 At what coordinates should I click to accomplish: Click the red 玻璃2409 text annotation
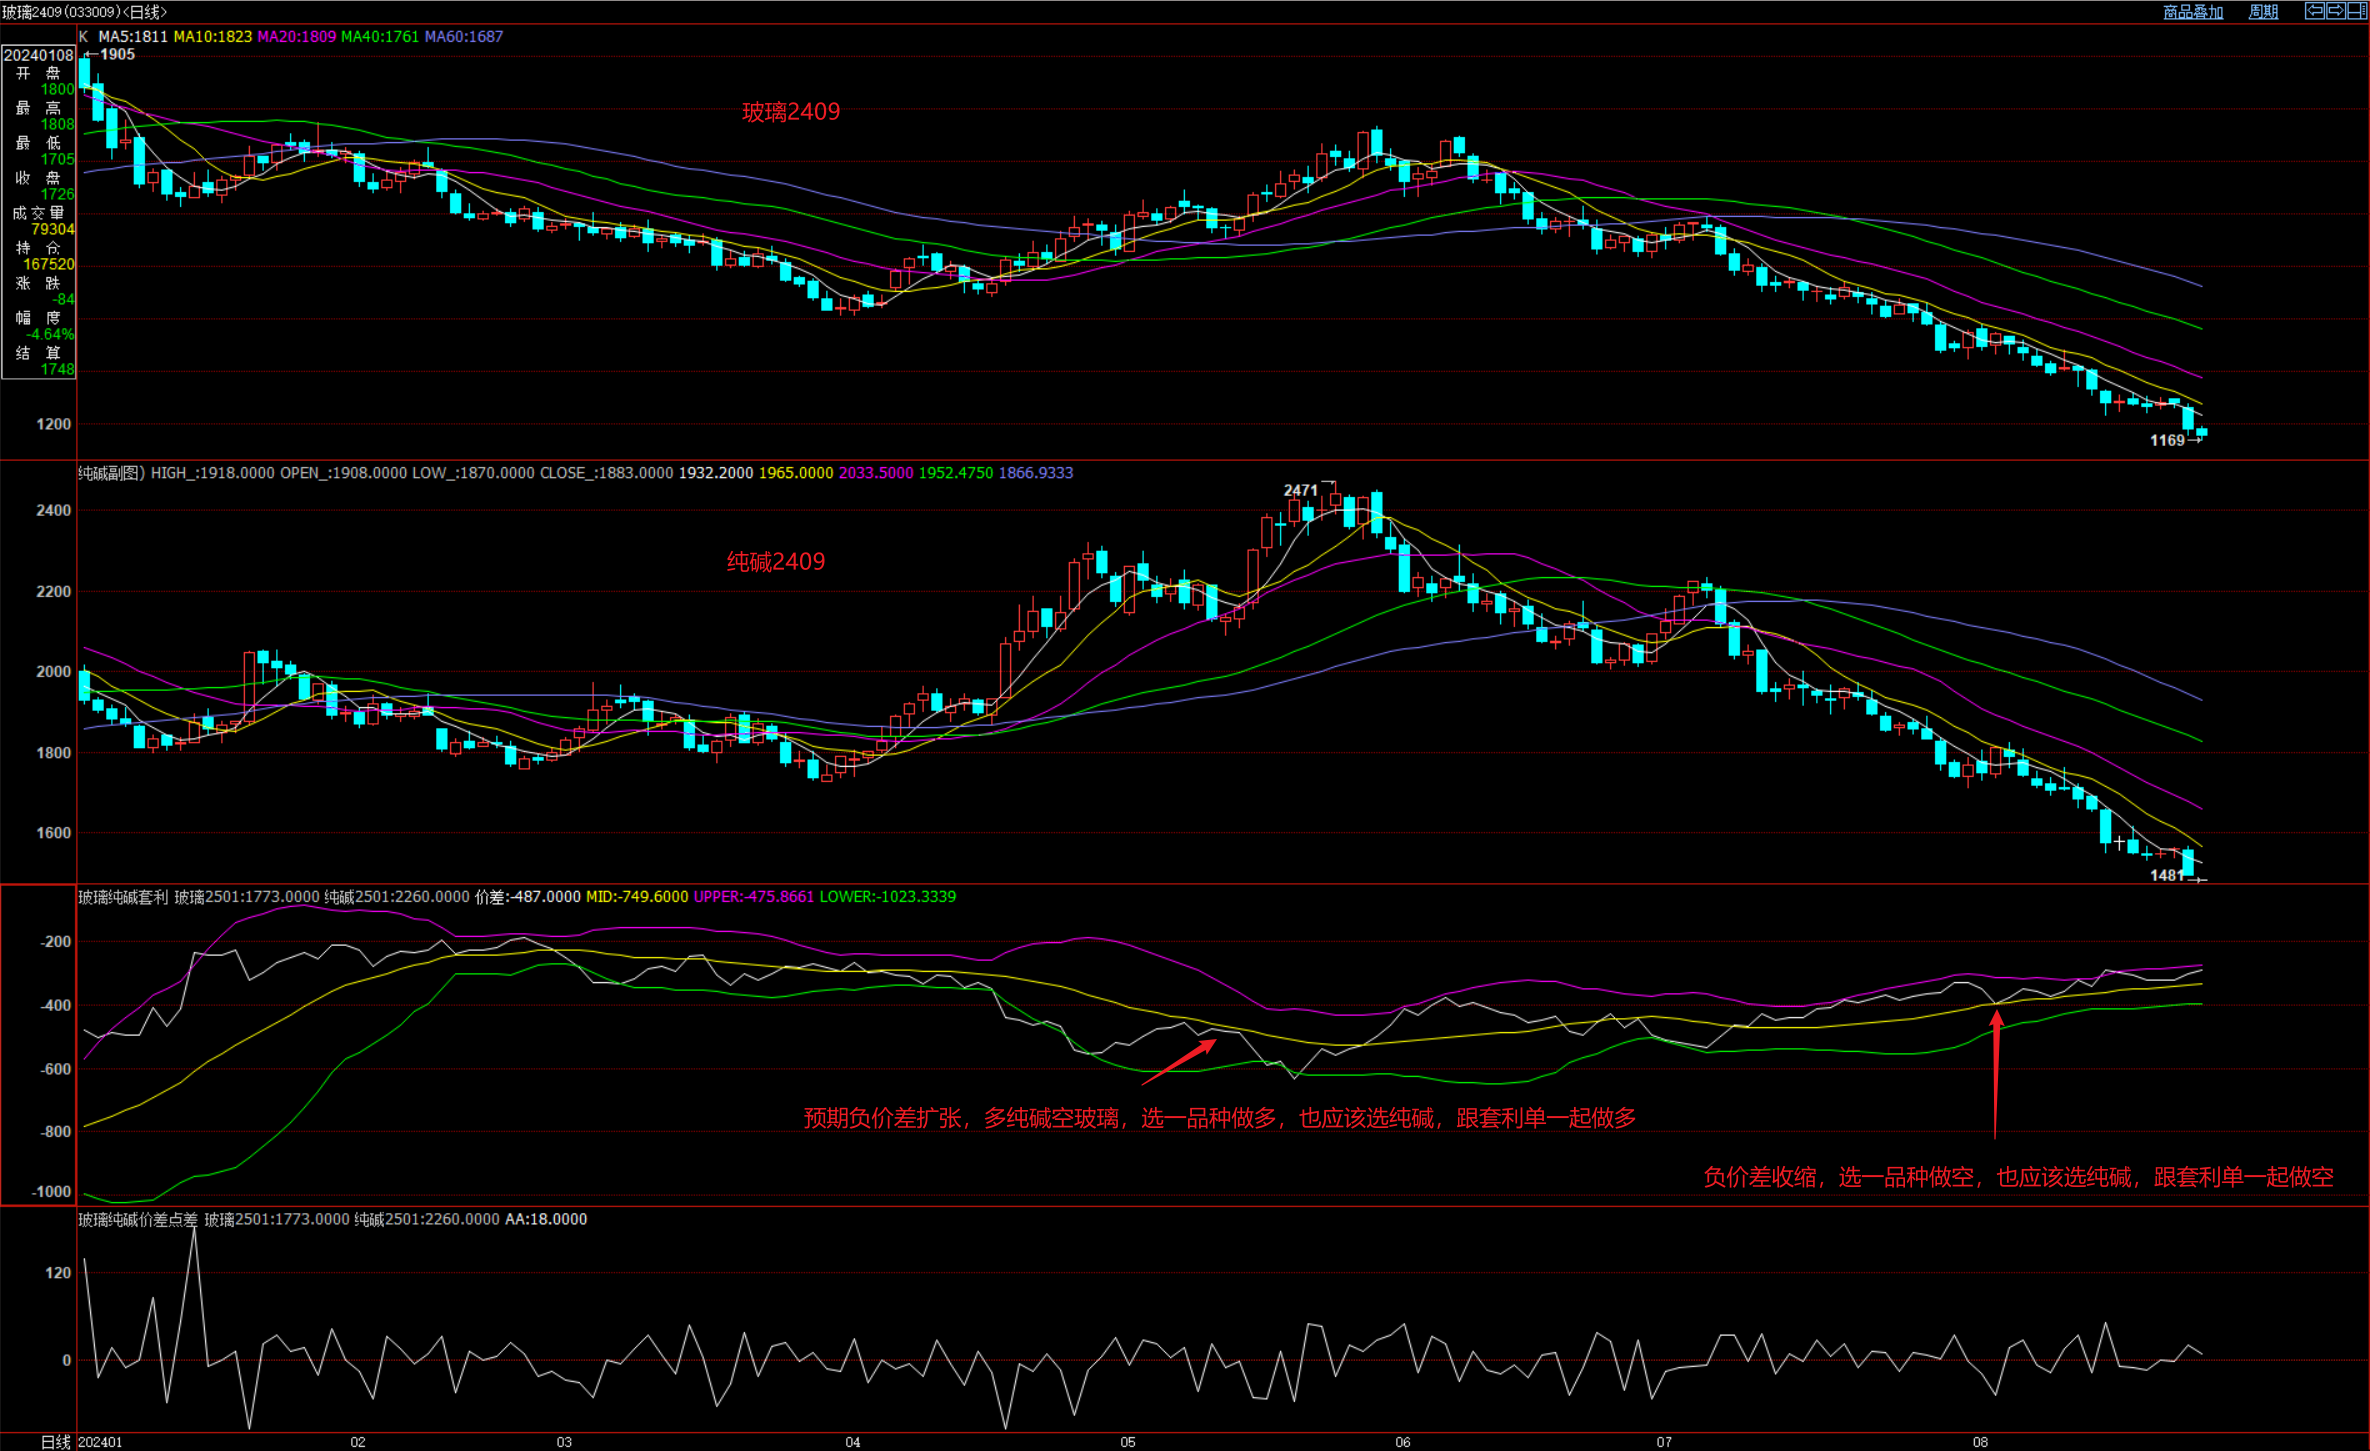pos(790,112)
